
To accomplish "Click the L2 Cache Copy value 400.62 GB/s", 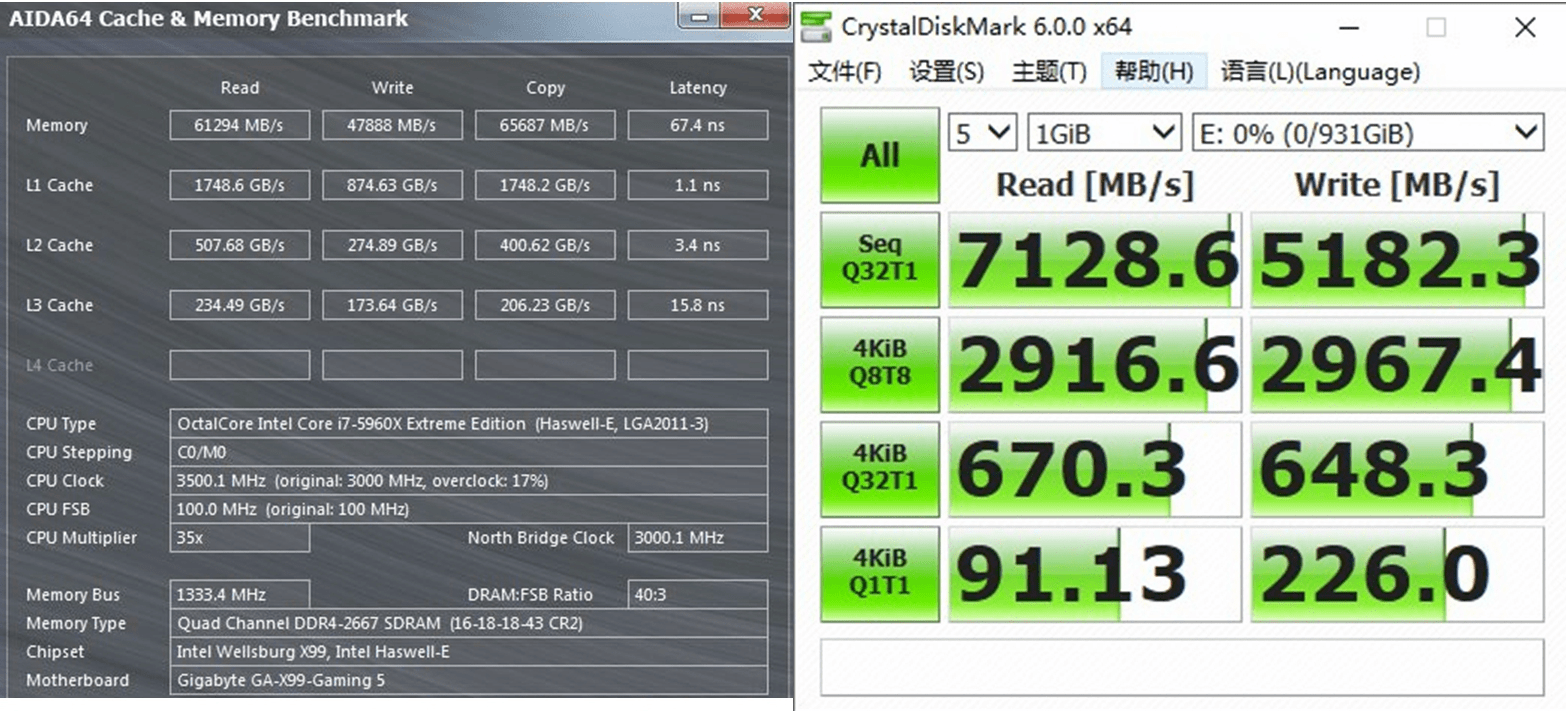I will click(x=545, y=245).
